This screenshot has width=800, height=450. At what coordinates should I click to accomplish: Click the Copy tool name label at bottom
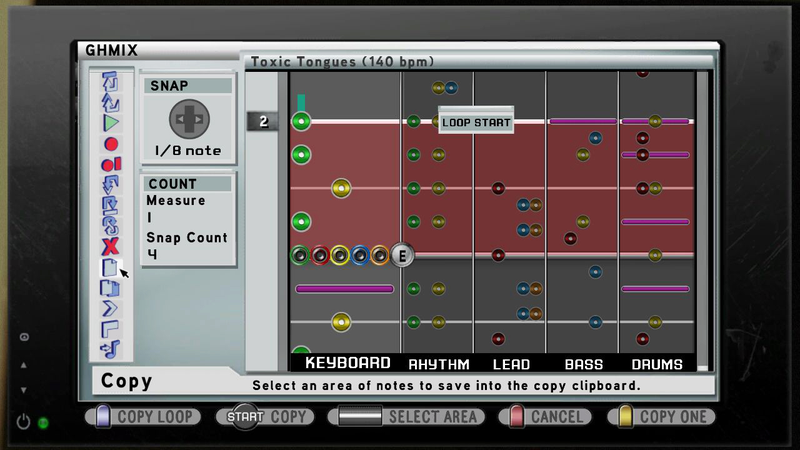[x=126, y=381]
